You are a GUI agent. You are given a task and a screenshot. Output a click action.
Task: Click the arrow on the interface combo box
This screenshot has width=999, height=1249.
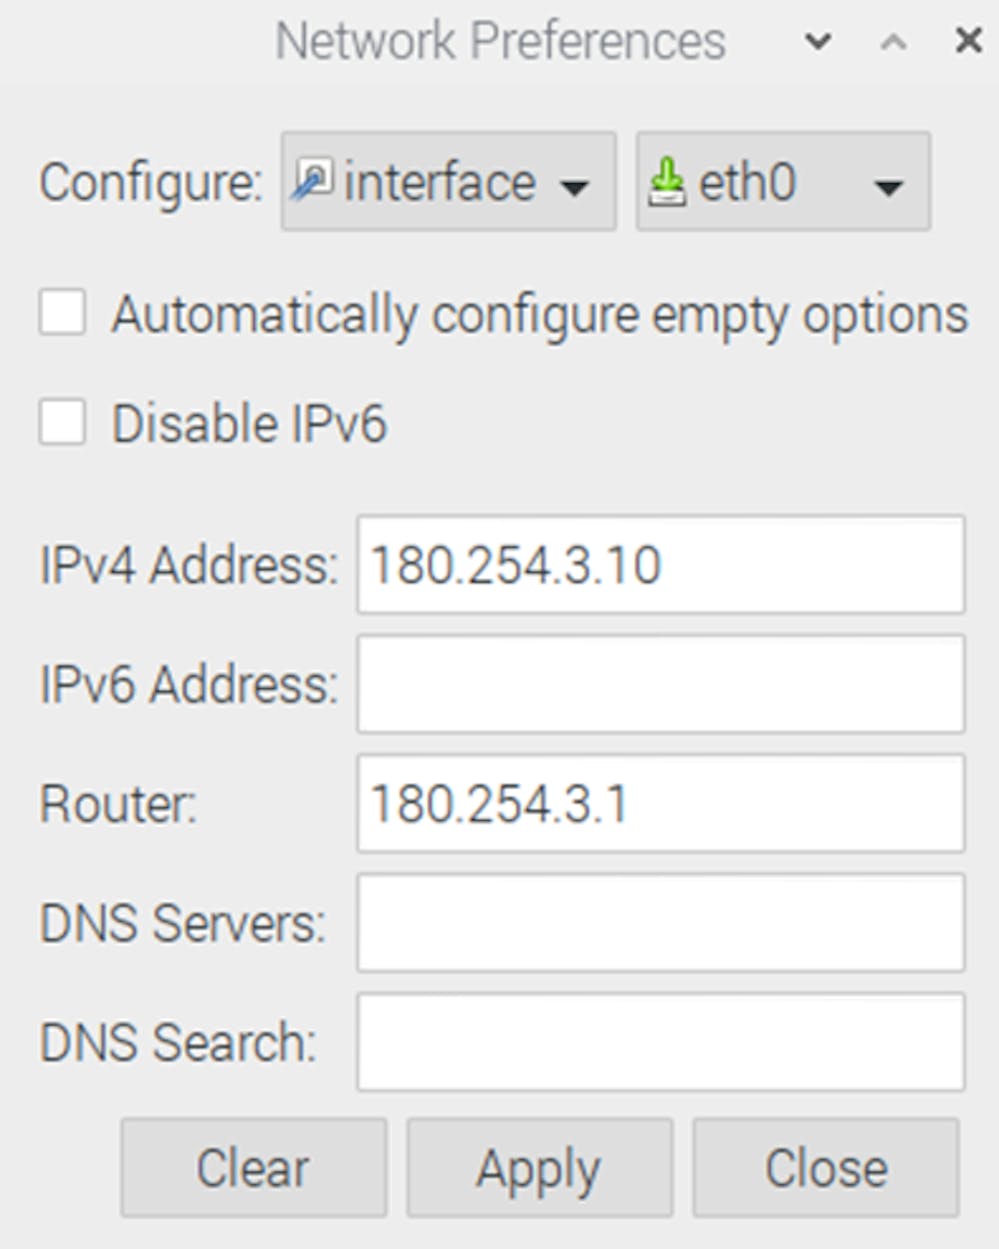[574, 186]
